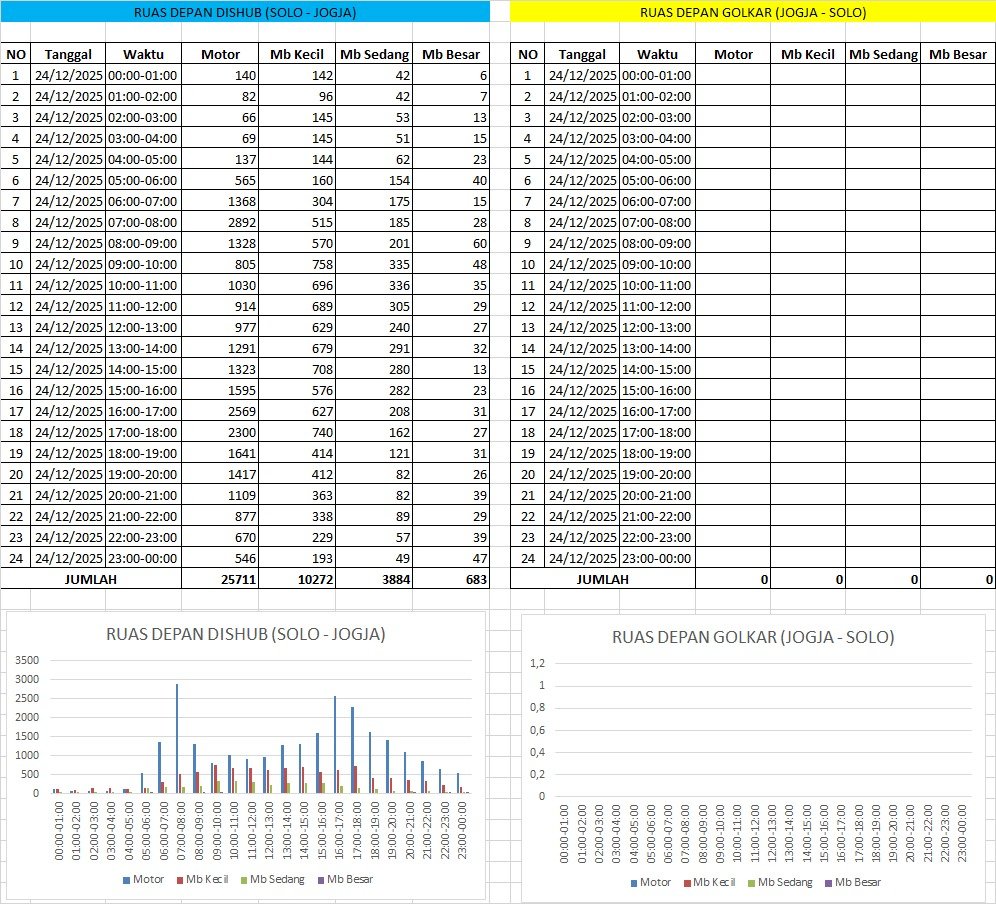Select the Waktu header in GOLKAR table
This screenshot has height=904, width=996.
coord(656,54)
